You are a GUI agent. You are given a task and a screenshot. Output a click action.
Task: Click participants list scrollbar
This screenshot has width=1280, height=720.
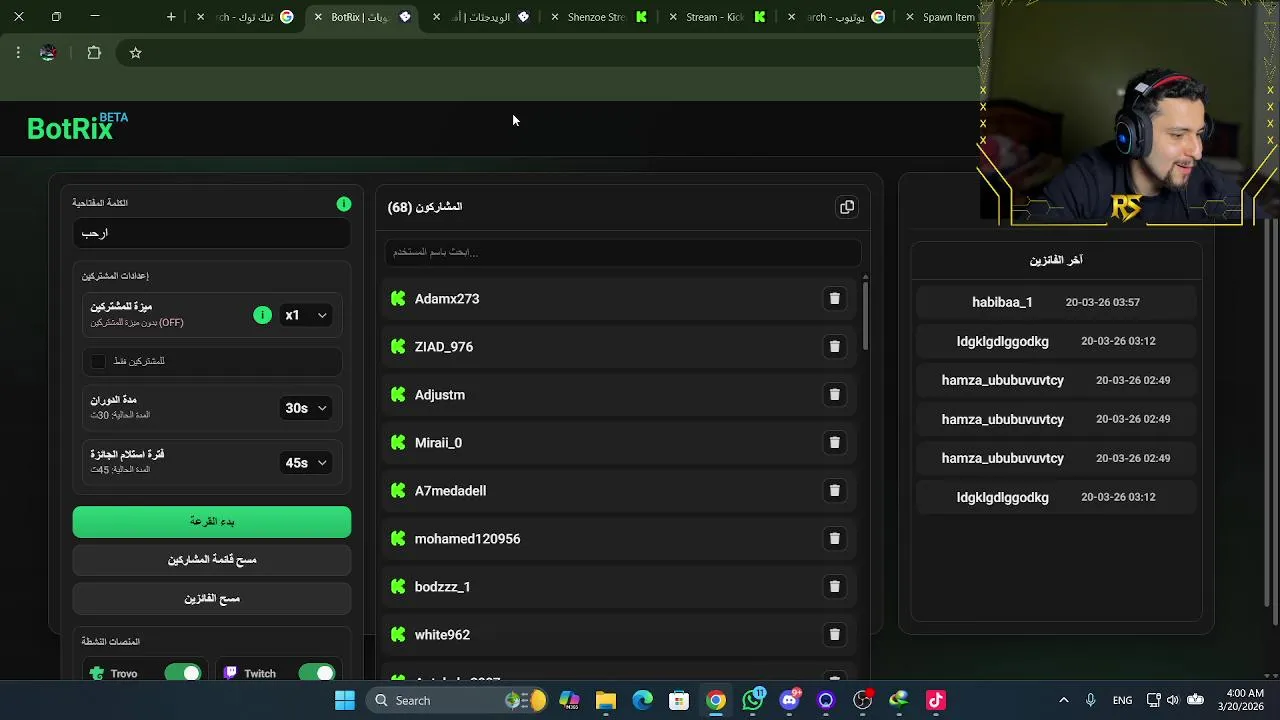click(x=865, y=315)
